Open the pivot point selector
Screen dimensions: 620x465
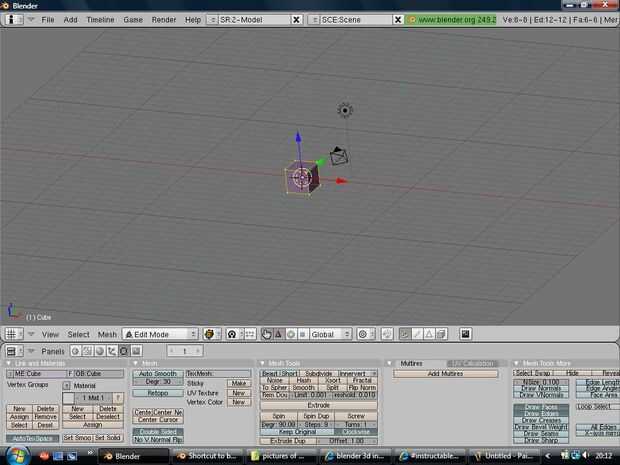click(x=234, y=334)
